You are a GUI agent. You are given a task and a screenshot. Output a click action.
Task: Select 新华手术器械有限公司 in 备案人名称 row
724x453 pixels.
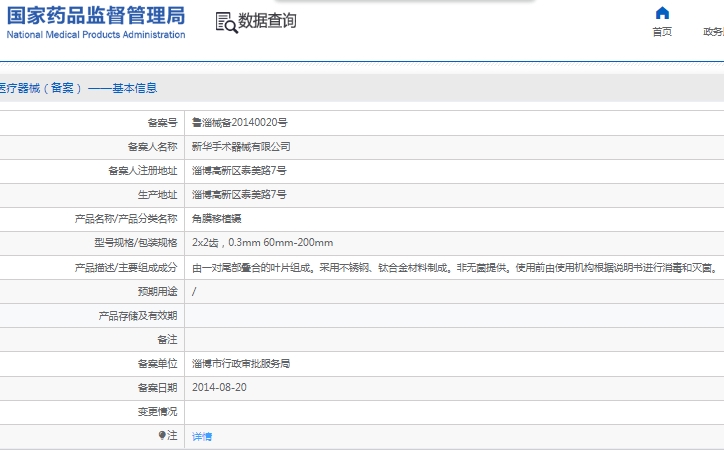(x=241, y=146)
